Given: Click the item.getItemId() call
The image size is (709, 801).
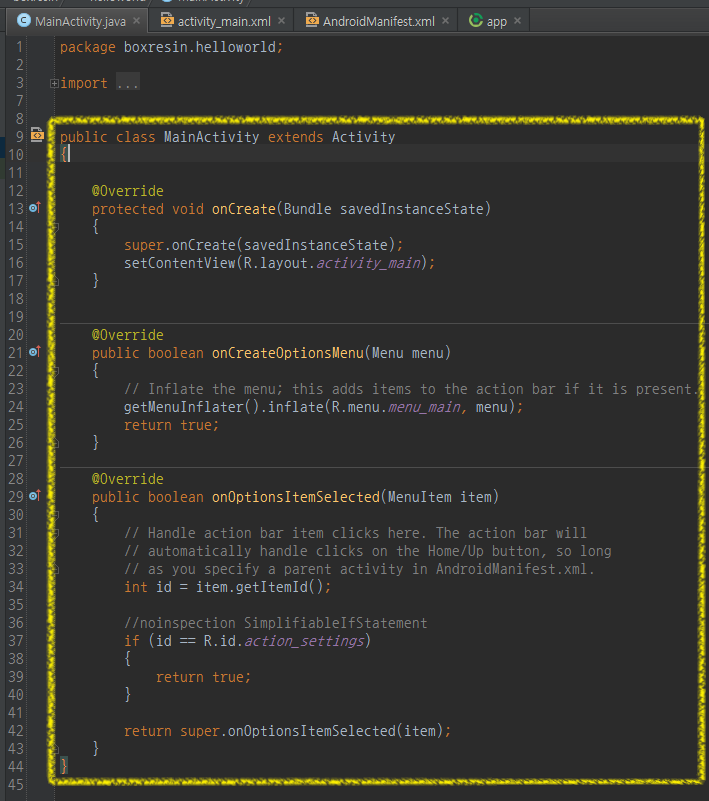Looking at the screenshot, I should [x=260, y=587].
